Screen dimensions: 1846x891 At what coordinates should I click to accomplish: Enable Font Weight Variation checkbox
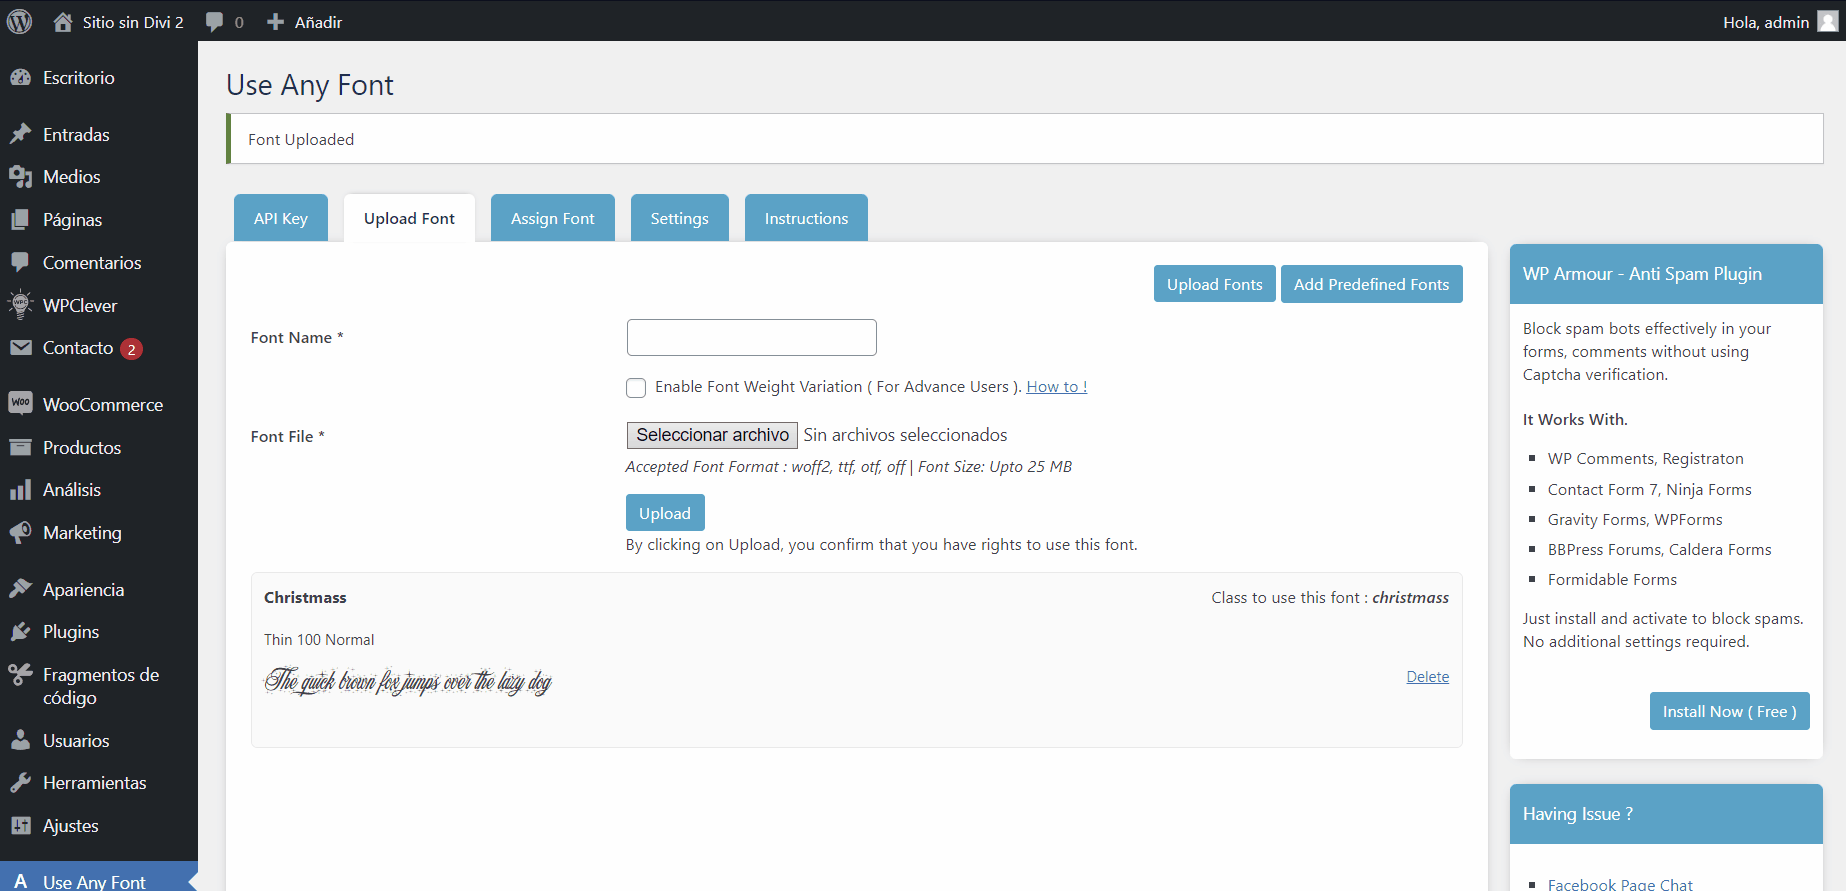(636, 388)
